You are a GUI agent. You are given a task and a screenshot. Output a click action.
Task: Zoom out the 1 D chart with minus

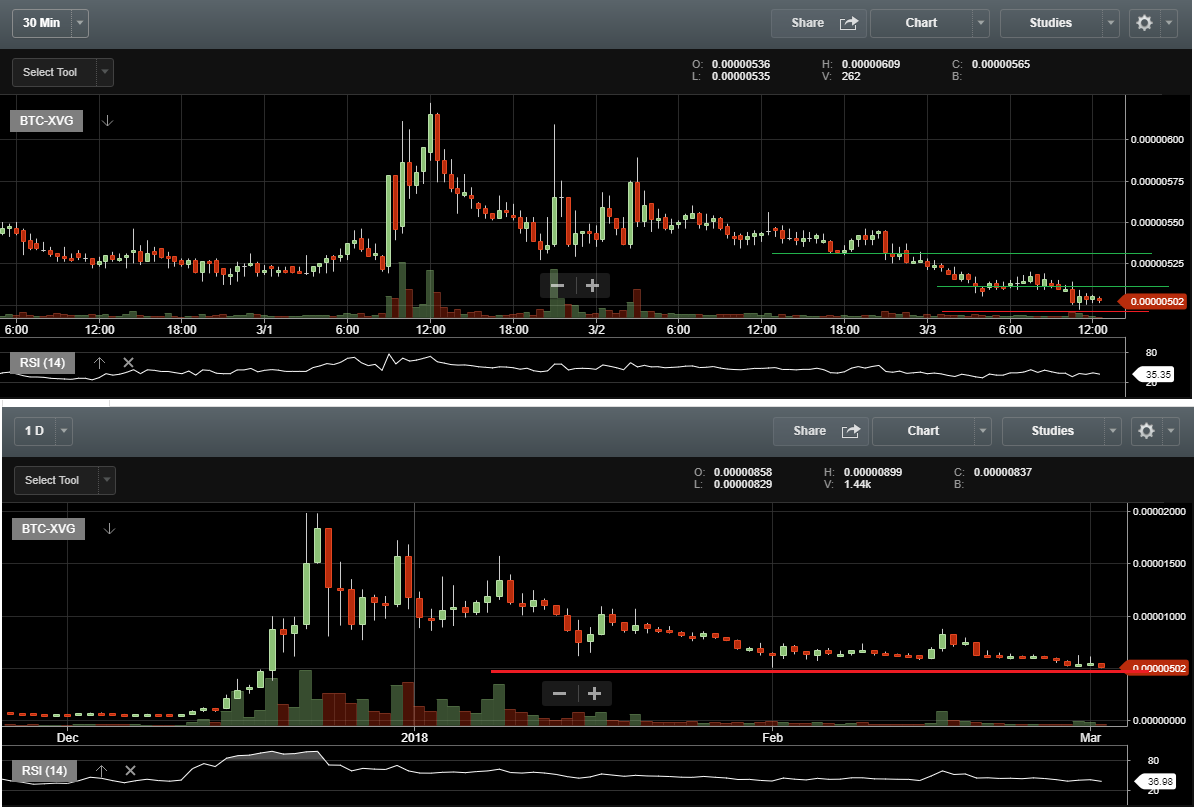tap(560, 694)
